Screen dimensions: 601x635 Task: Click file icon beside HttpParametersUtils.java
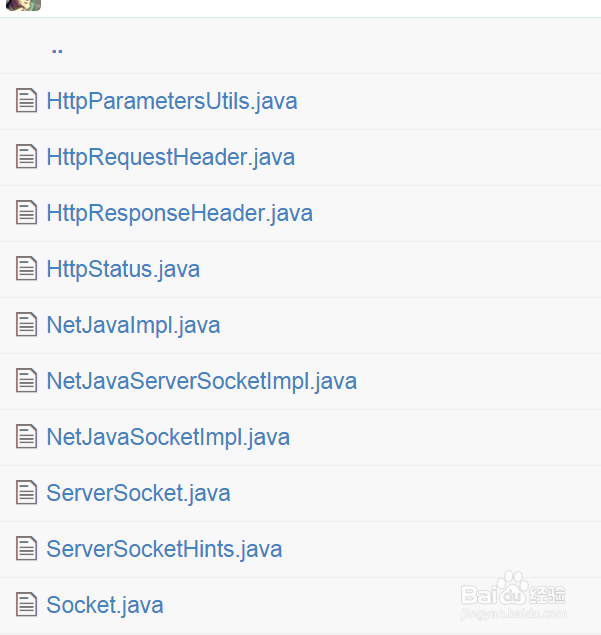(x=26, y=101)
